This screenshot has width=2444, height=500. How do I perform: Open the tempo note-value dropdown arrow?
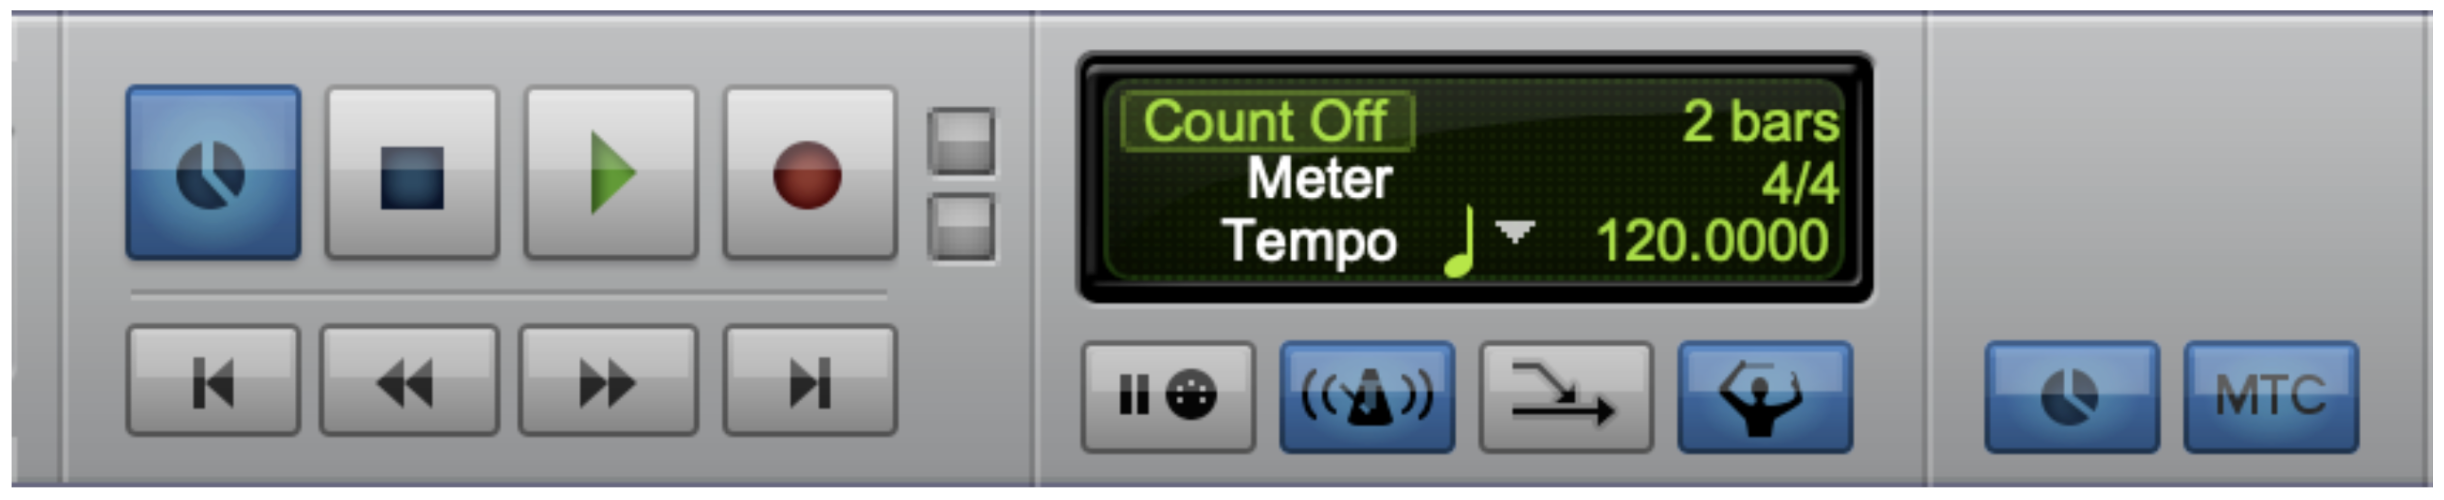[1514, 233]
